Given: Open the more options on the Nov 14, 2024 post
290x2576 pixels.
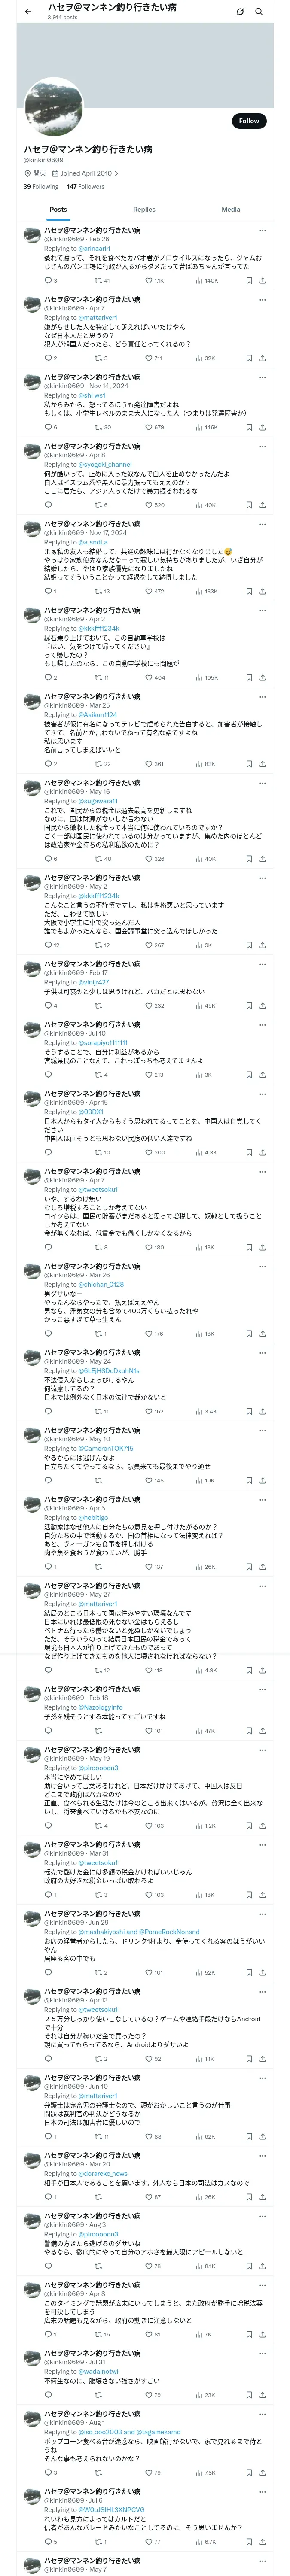Looking at the screenshot, I should click(x=262, y=377).
